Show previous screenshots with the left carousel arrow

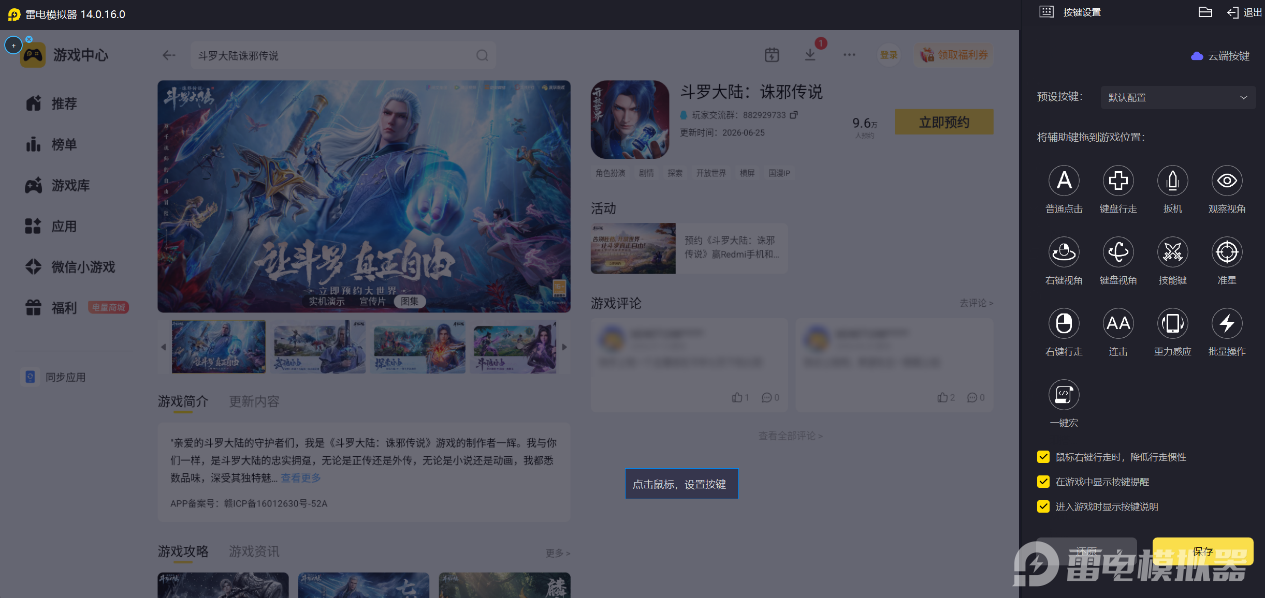pyautogui.click(x=164, y=347)
